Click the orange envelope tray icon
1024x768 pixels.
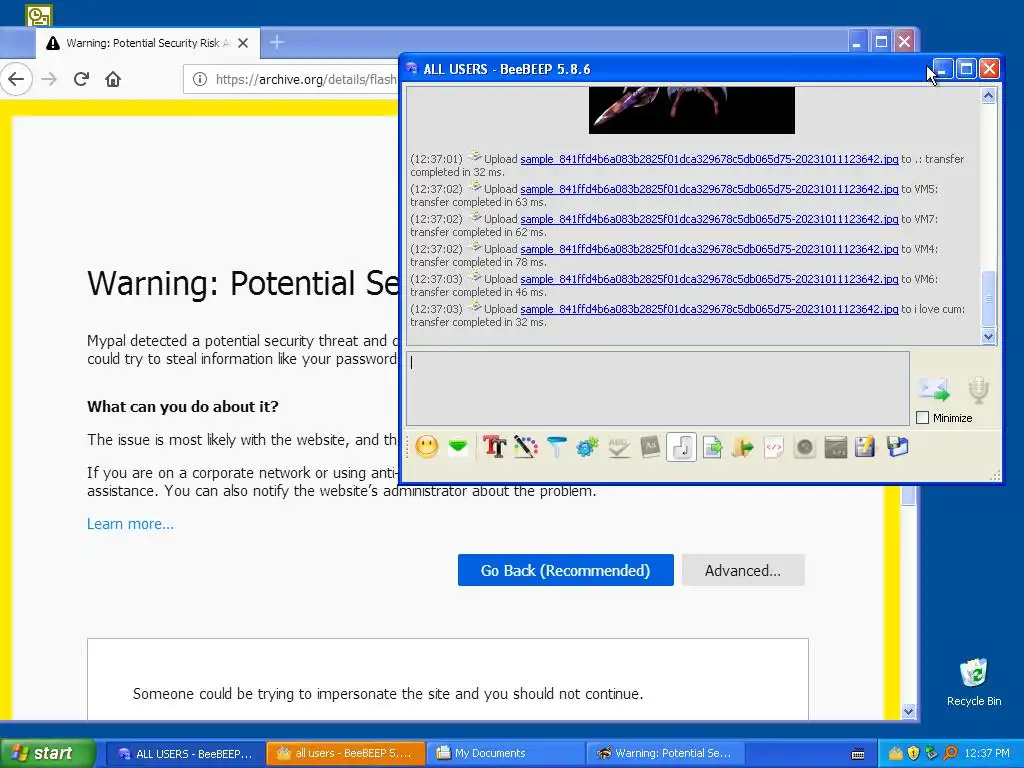[x=895, y=754]
